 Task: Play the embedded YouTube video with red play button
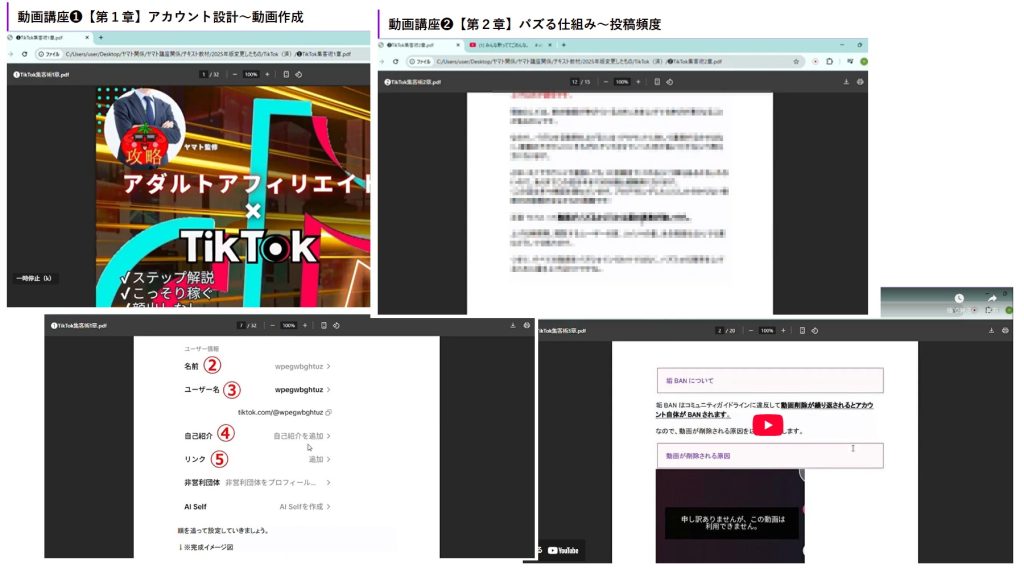(767, 425)
